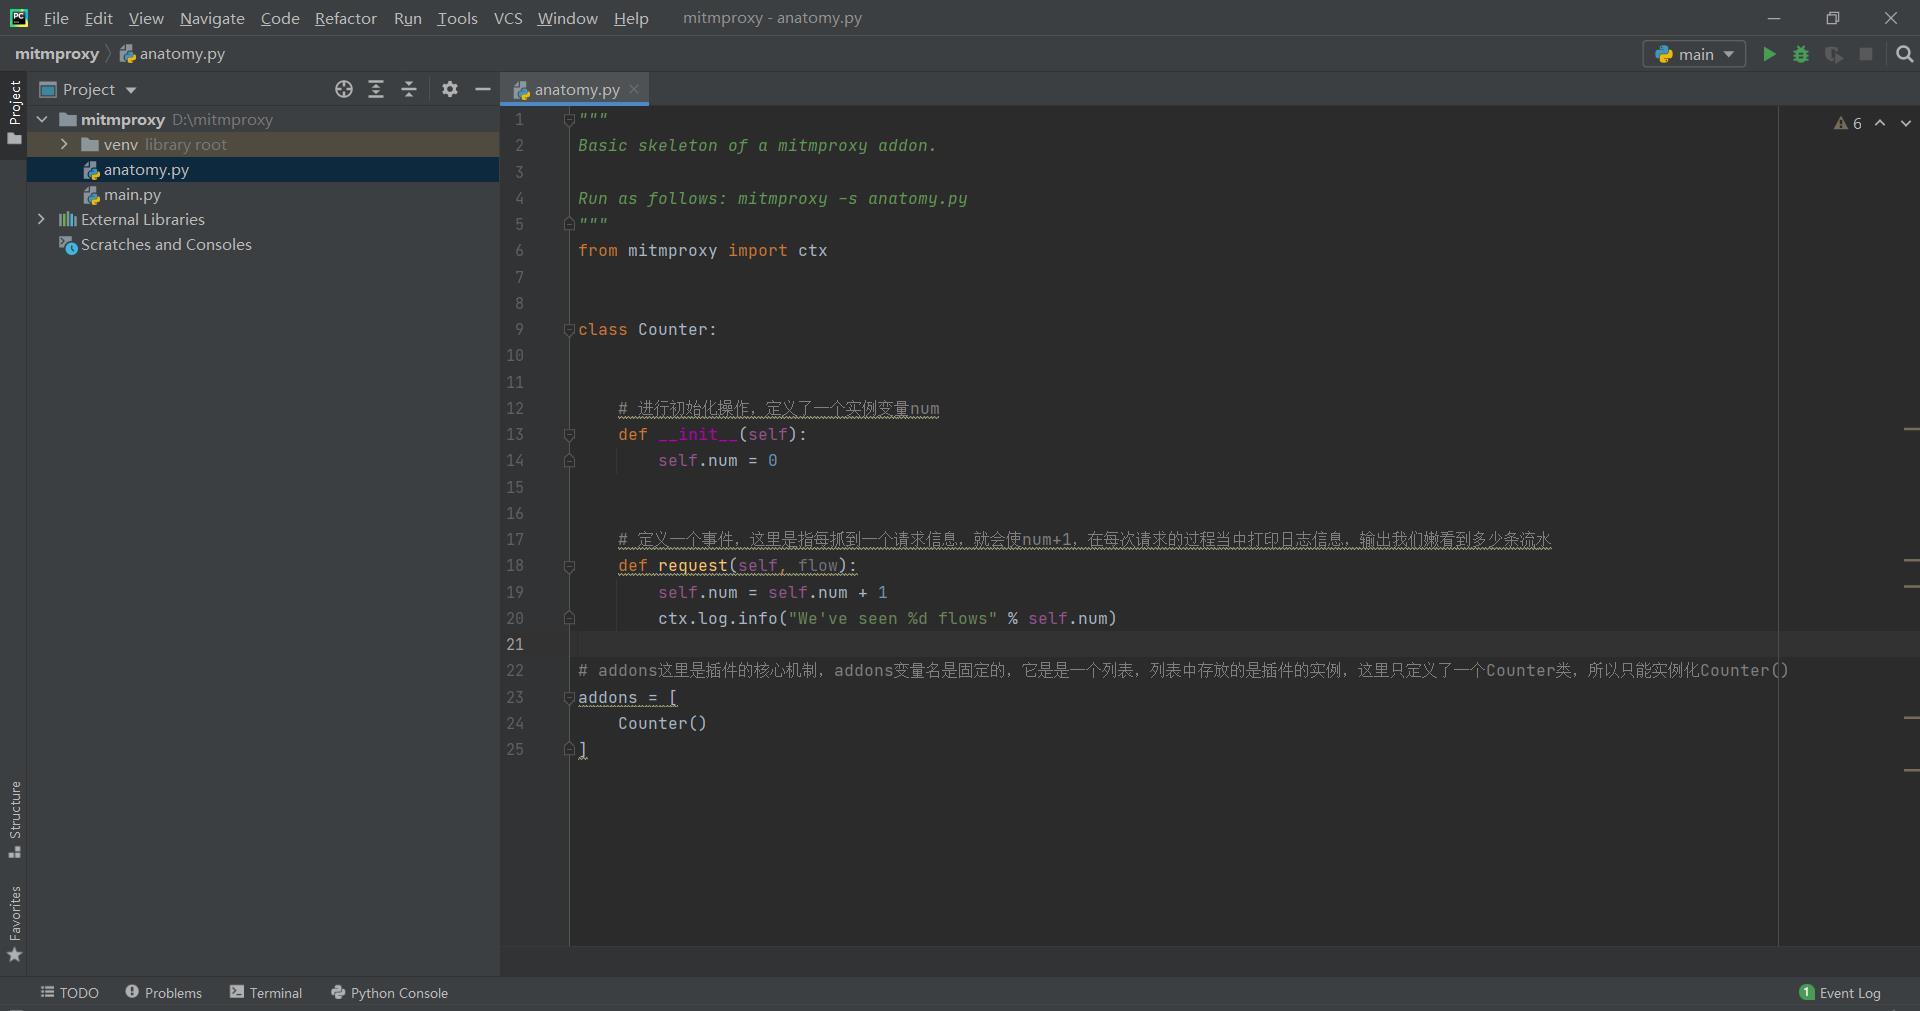1920x1011 pixels.
Task: Expand the venv folder
Action: click(x=64, y=144)
